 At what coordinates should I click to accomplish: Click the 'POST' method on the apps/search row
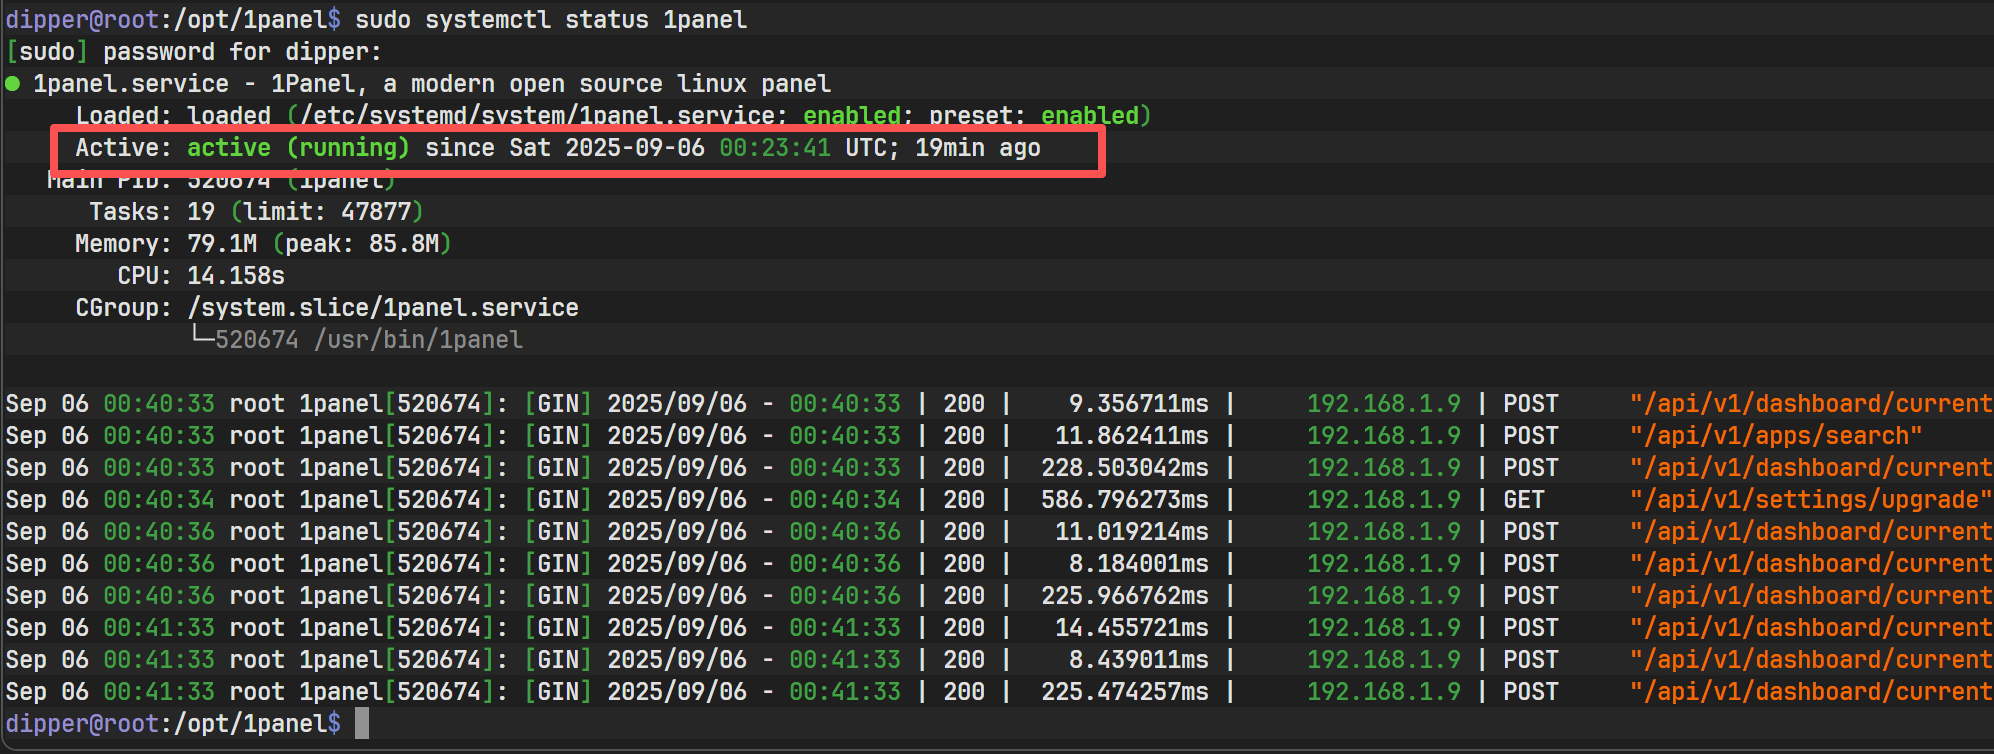click(1530, 436)
